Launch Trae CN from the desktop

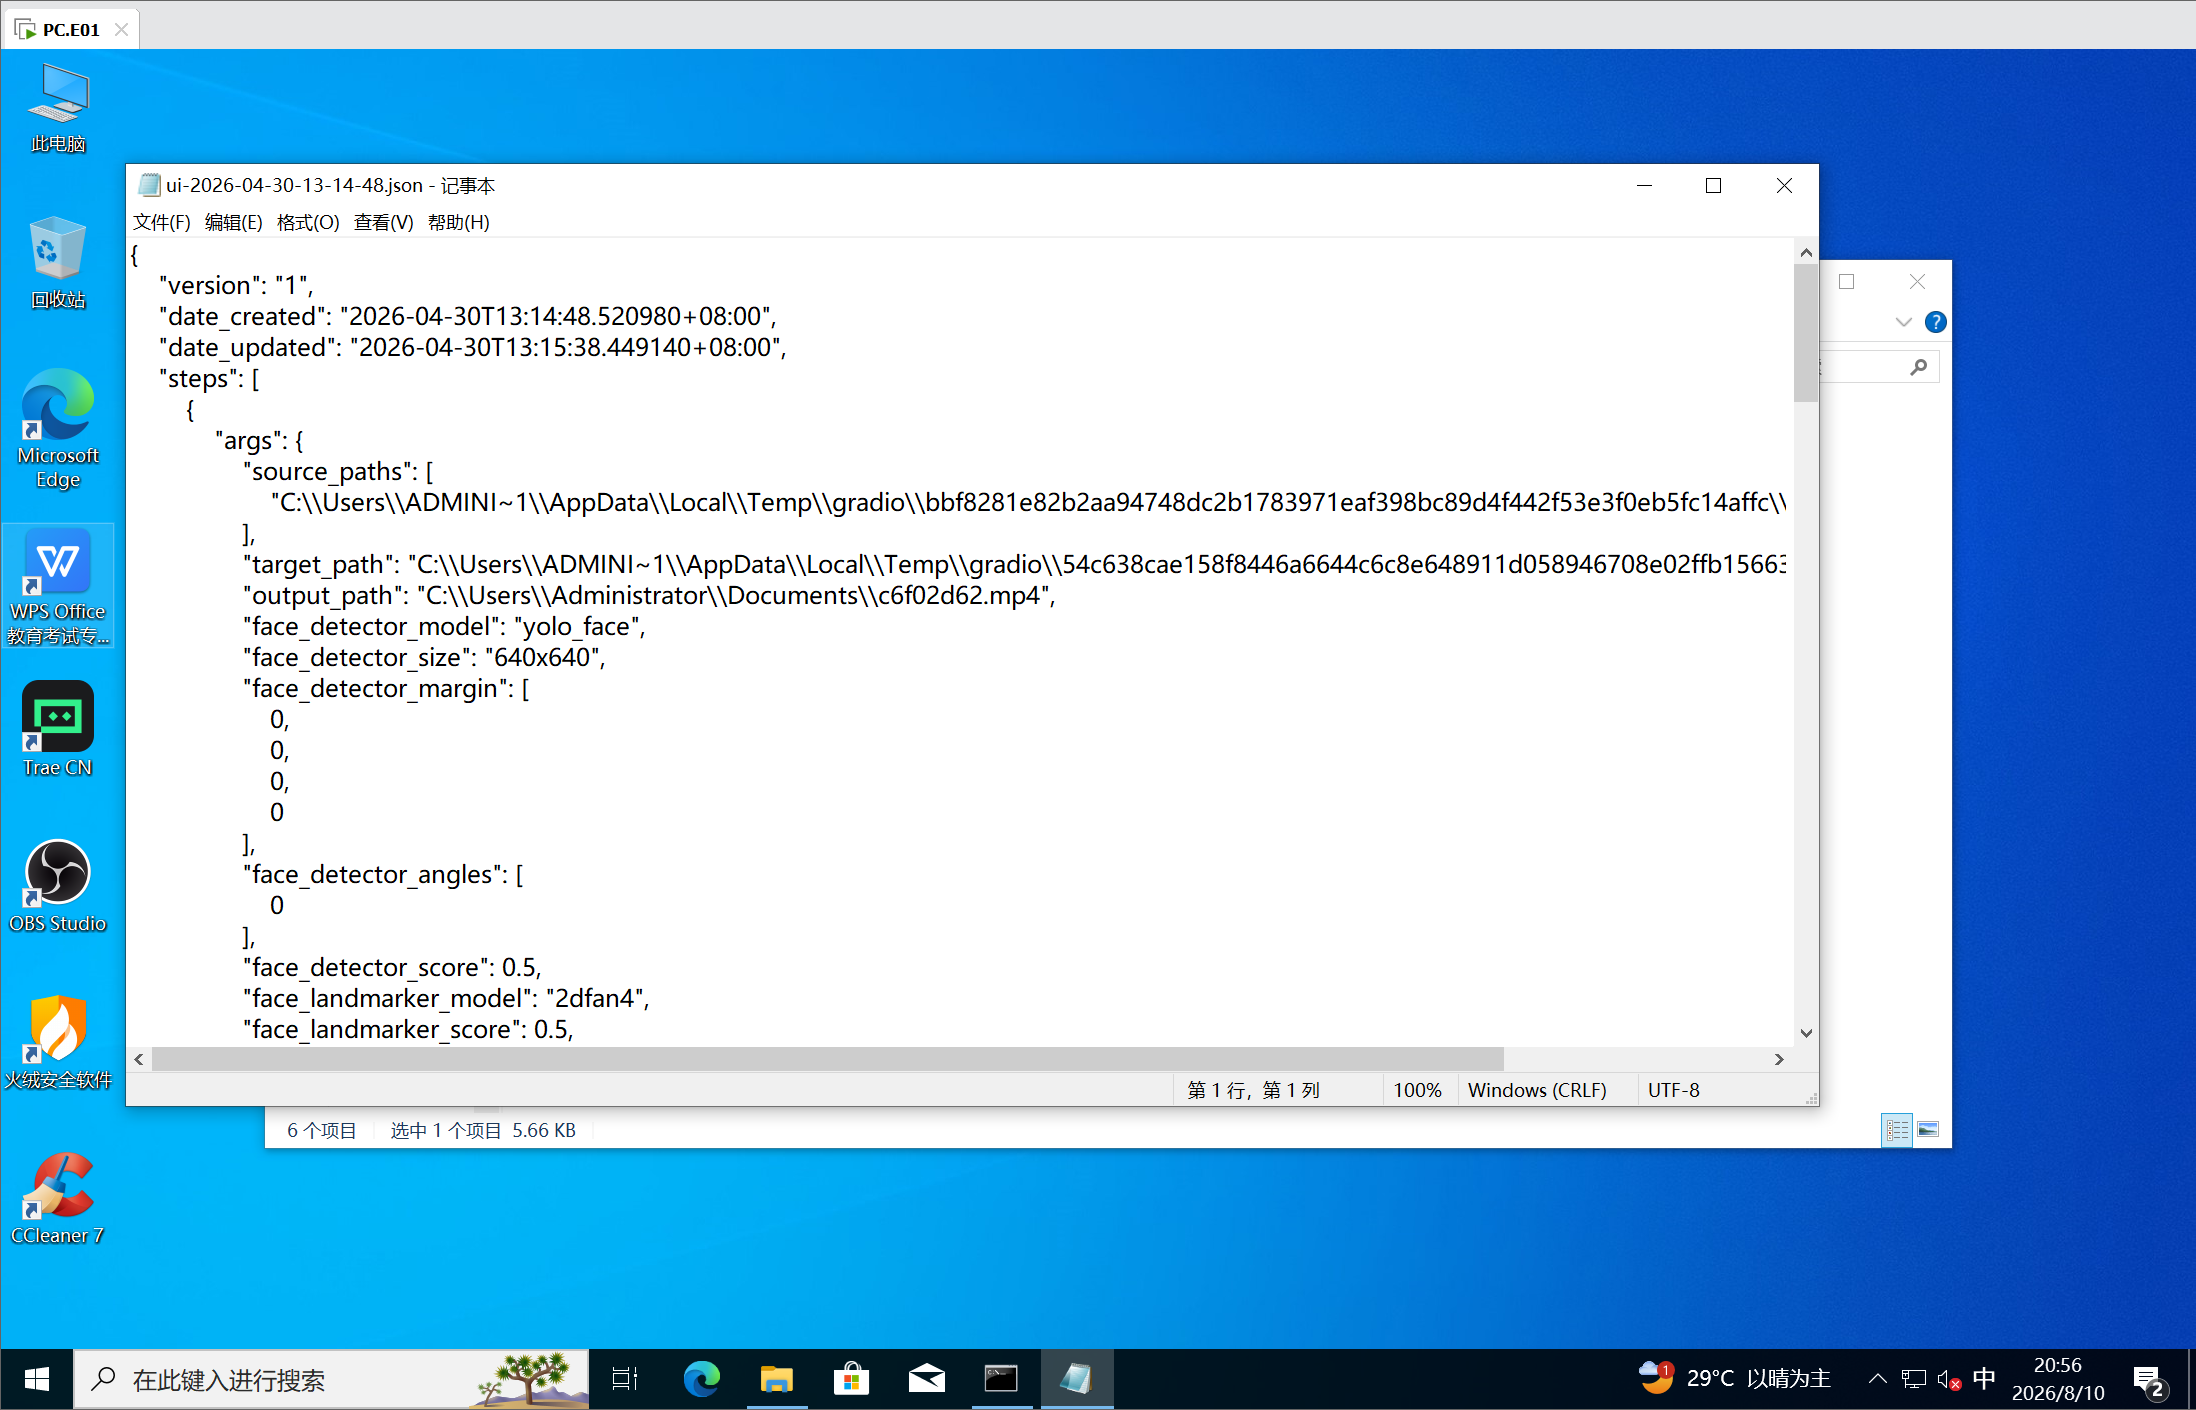pyautogui.click(x=58, y=729)
